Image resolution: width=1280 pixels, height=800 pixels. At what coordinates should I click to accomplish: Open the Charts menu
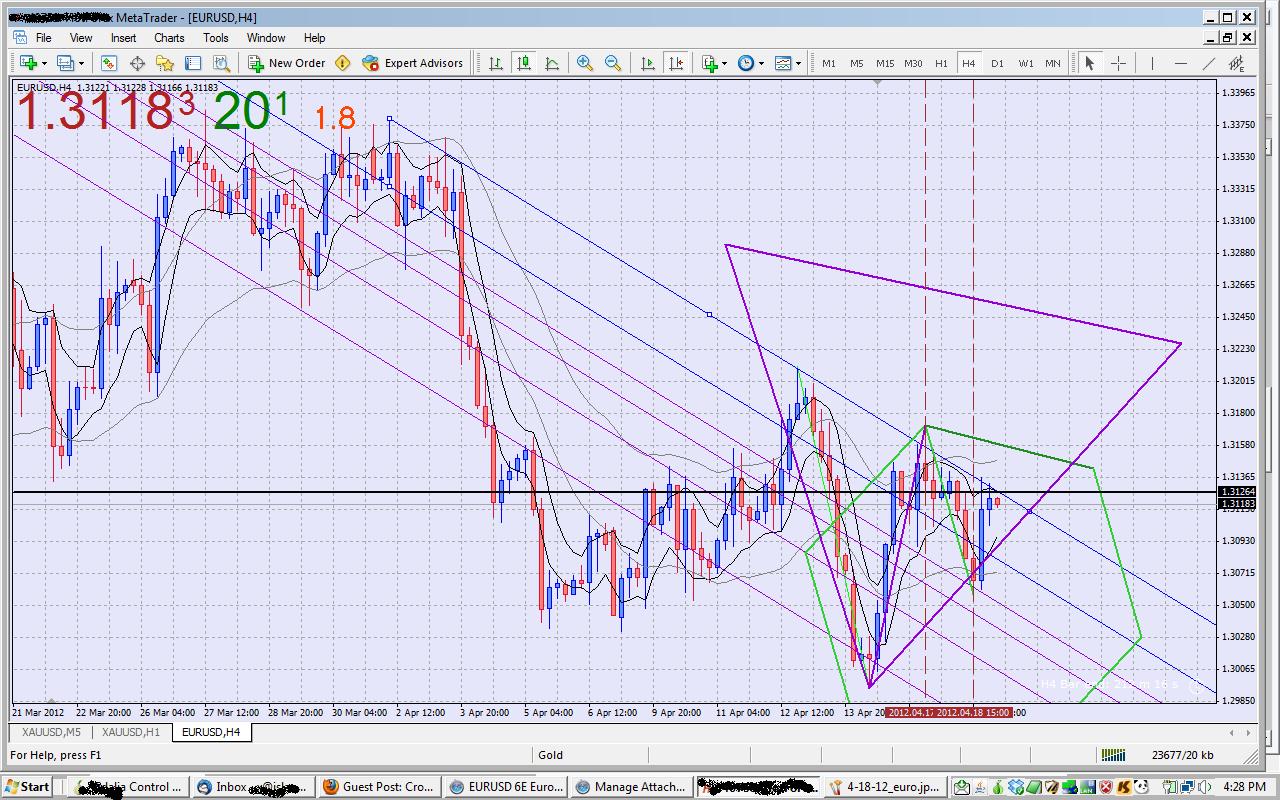(x=169, y=38)
